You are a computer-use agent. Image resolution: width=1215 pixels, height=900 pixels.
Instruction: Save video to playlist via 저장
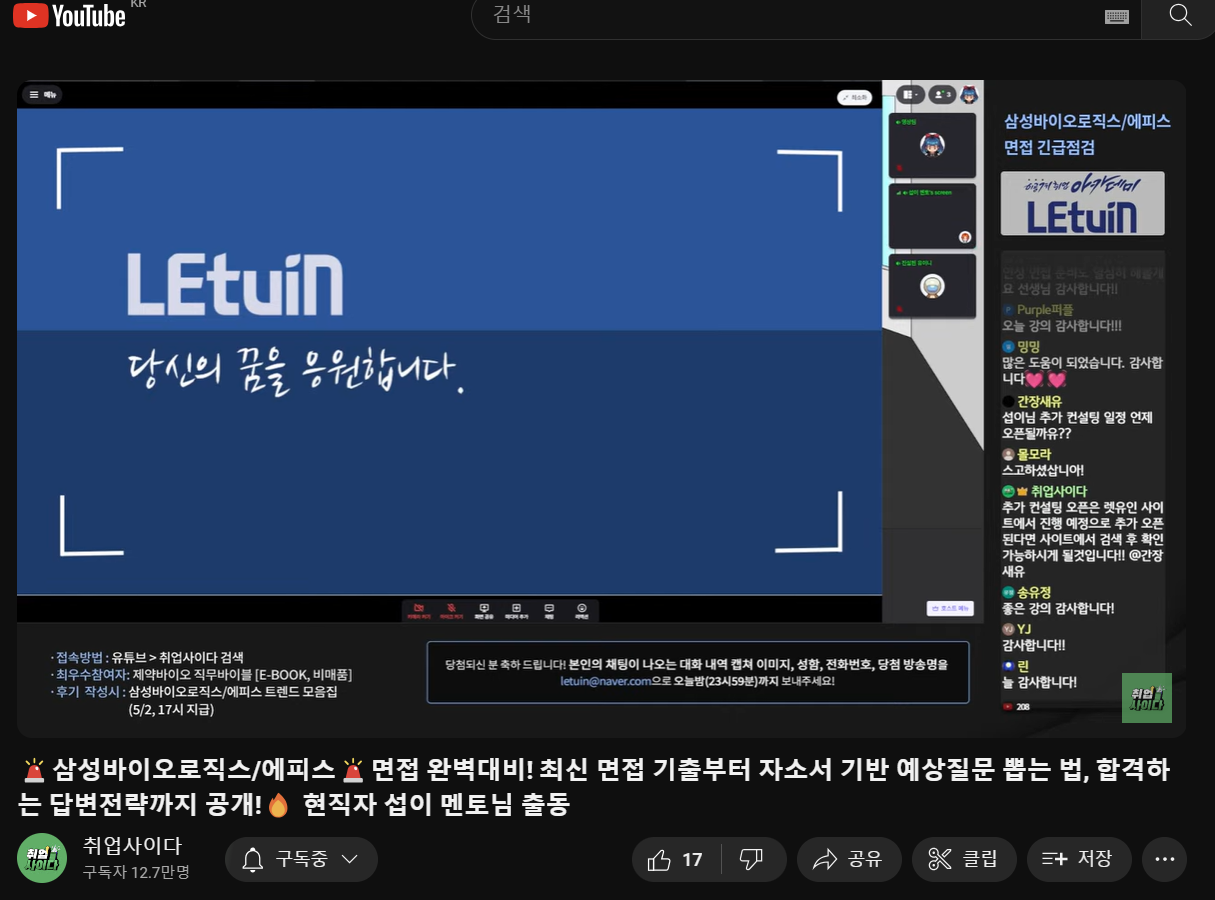tap(1077, 859)
